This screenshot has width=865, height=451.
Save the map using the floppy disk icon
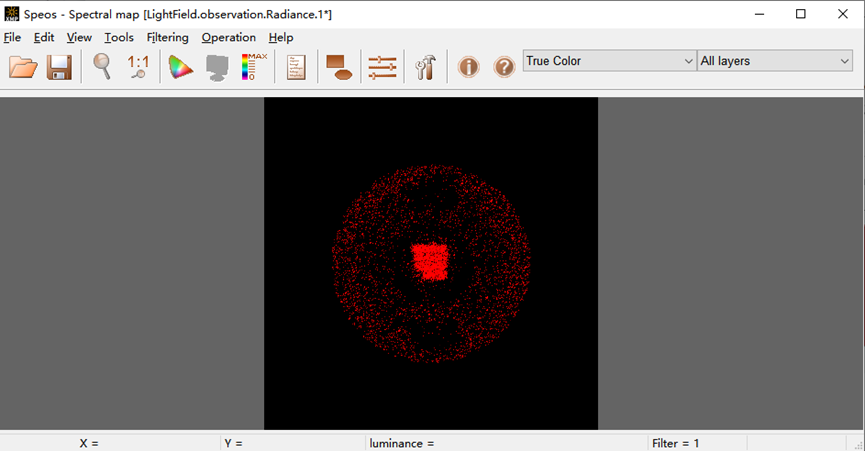59,67
